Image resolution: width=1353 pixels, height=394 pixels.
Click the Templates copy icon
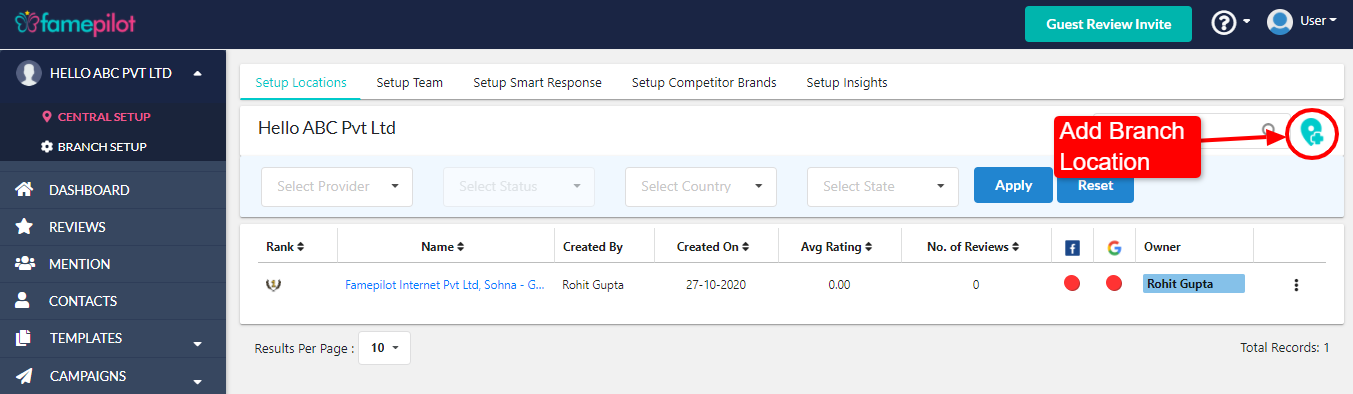coord(25,338)
